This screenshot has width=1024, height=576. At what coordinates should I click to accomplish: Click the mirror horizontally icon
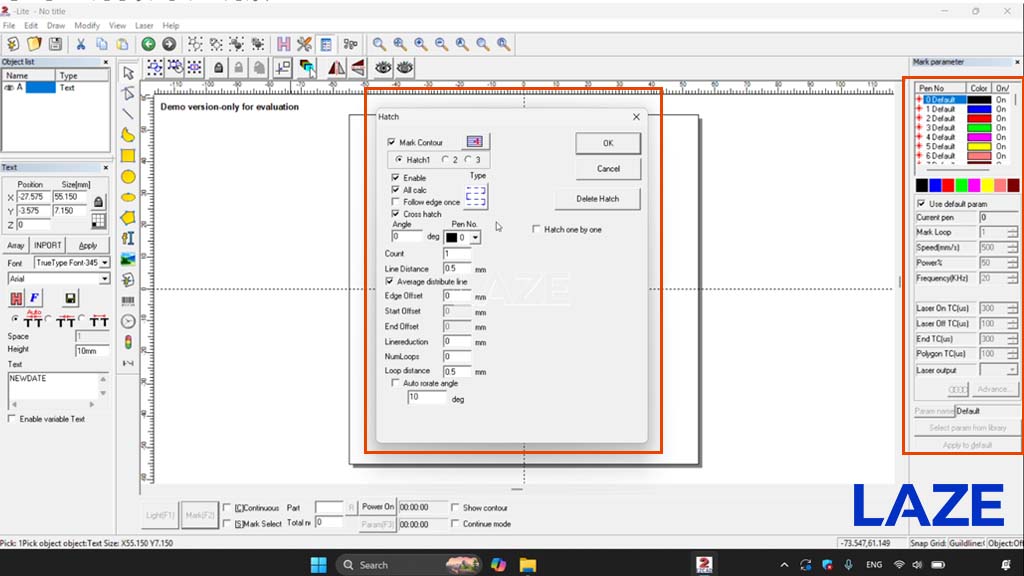[336, 67]
